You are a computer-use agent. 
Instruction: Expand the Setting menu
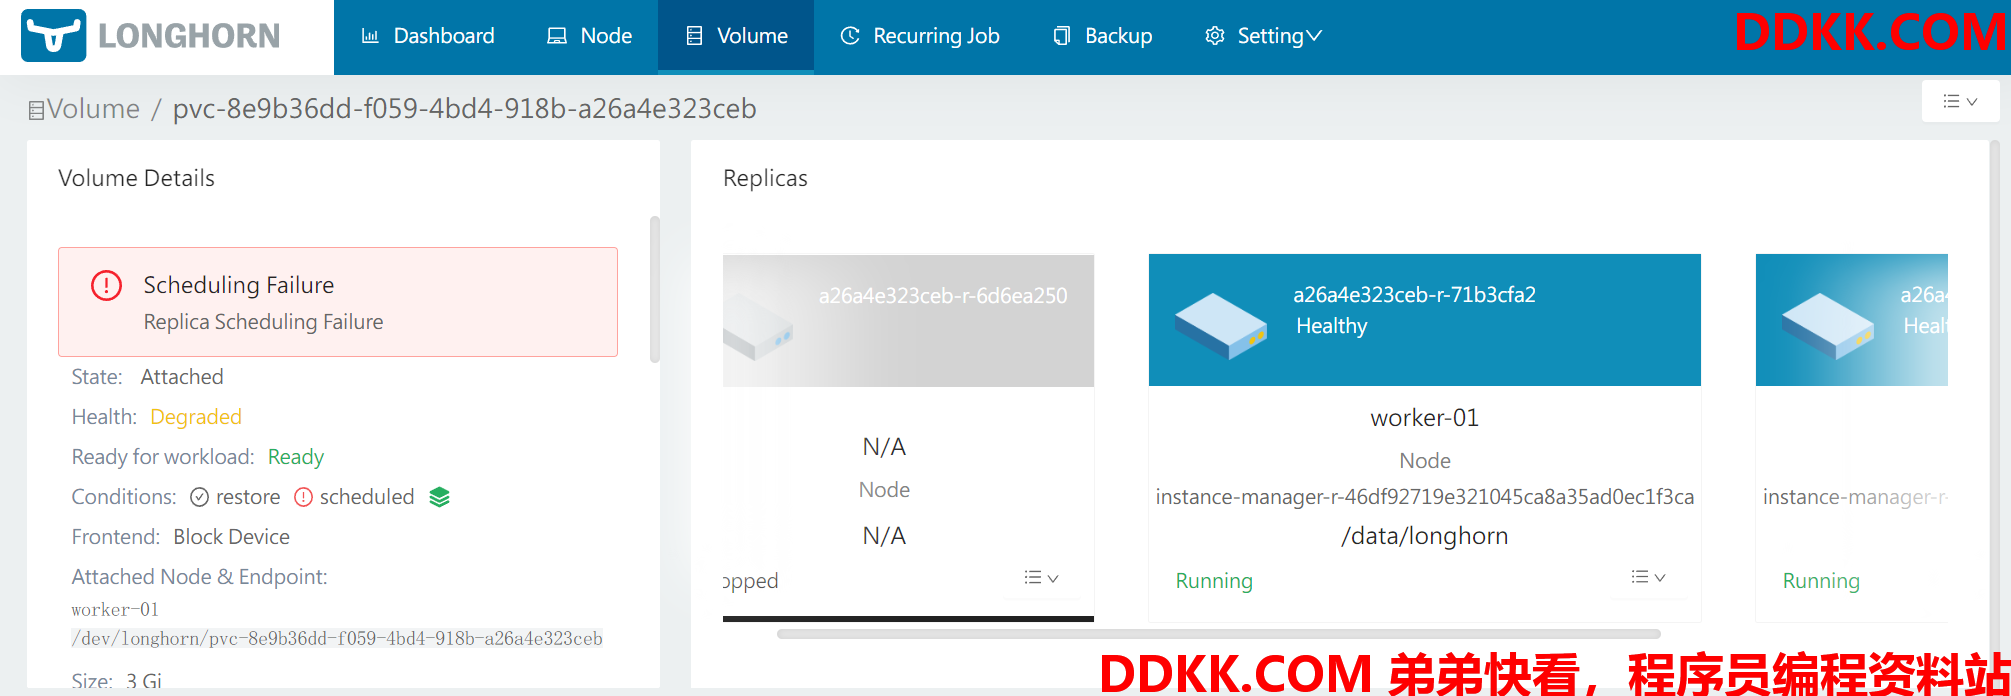1264,36
